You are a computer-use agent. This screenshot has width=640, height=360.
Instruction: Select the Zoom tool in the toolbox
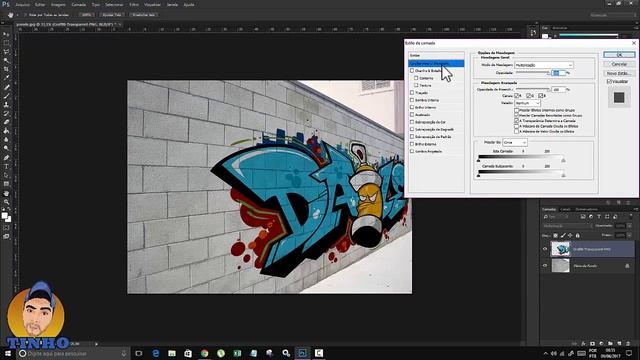pos(6,202)
